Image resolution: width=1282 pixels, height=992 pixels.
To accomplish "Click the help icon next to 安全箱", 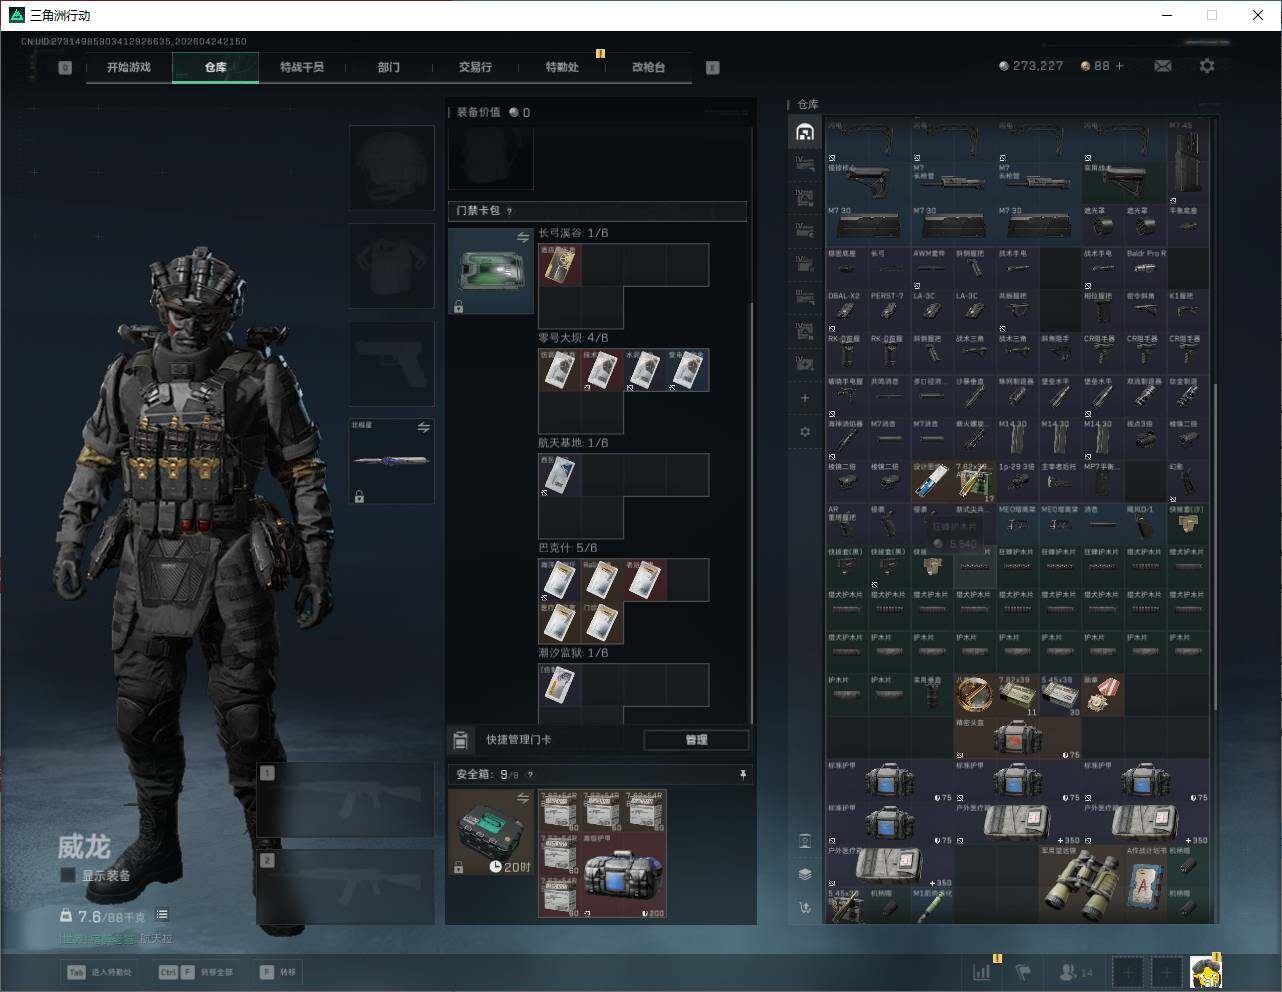I will point(530,775).
